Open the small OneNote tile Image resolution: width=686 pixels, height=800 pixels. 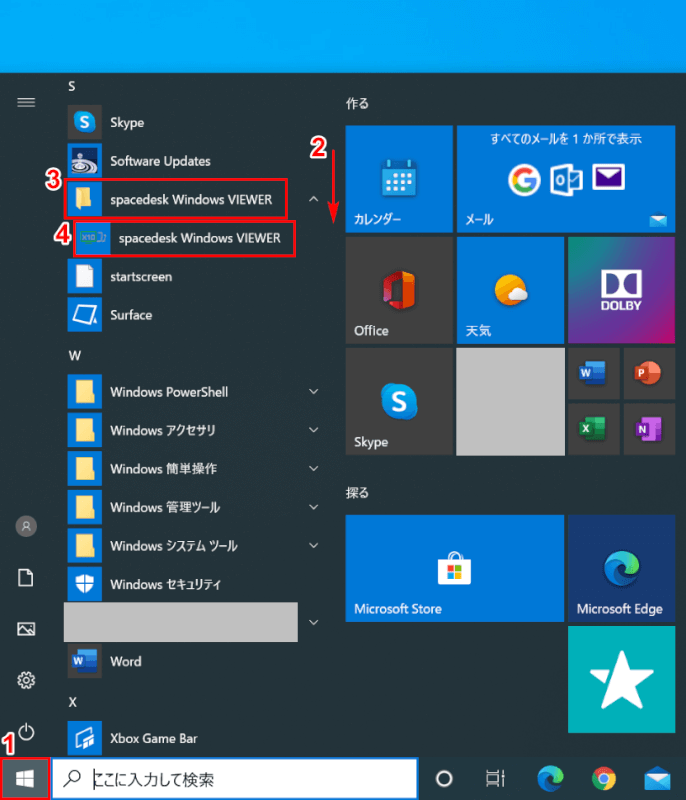click(x=649, y=429)
